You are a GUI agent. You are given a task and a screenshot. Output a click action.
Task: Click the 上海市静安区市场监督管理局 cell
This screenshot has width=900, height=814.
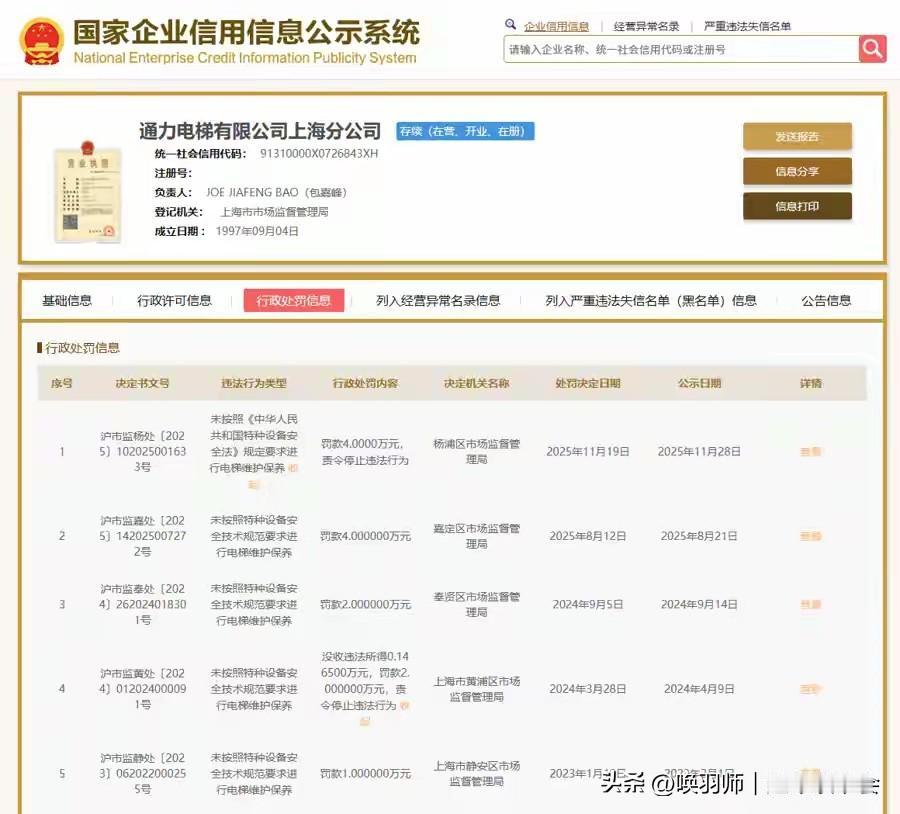[476, 773]
